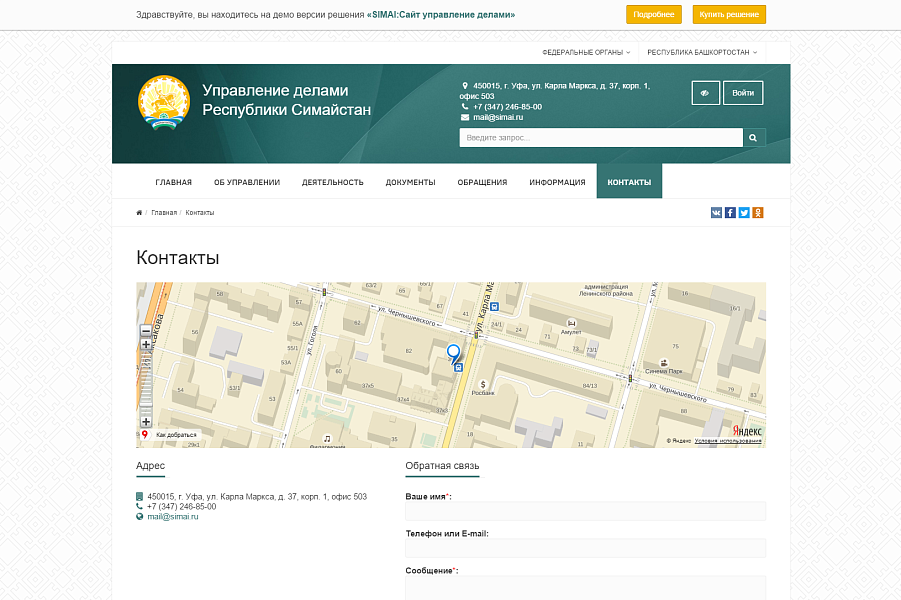Image resolution: width=901 pixels, height=600 pixels.
Task: Expand the Республика Башкортостан dropdown
Action: 701,52
